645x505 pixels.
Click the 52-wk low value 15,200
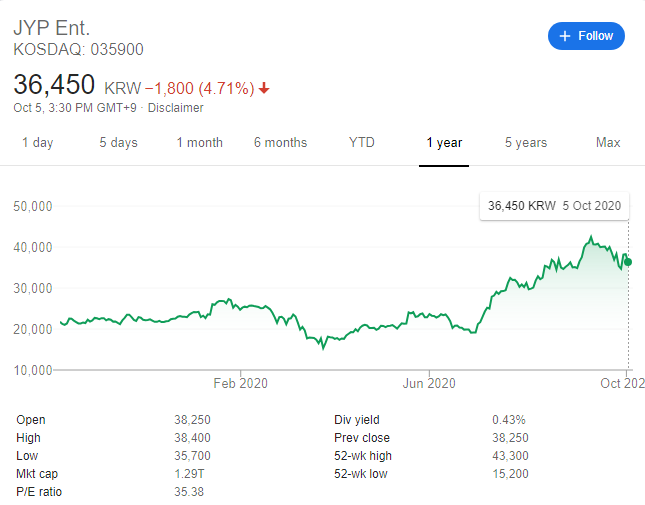pyautogui.click(x=510, y=474)
